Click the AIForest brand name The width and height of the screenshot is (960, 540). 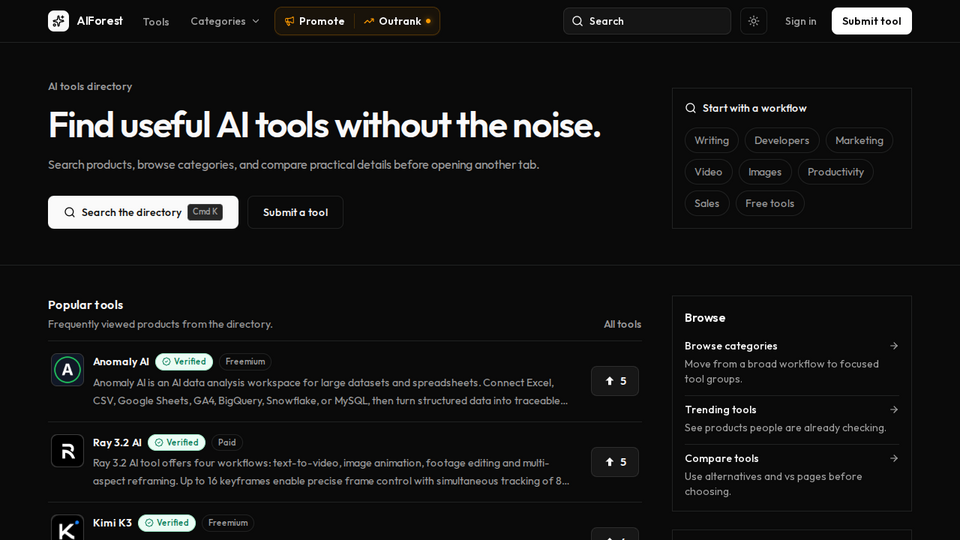(x=100, y=21)
